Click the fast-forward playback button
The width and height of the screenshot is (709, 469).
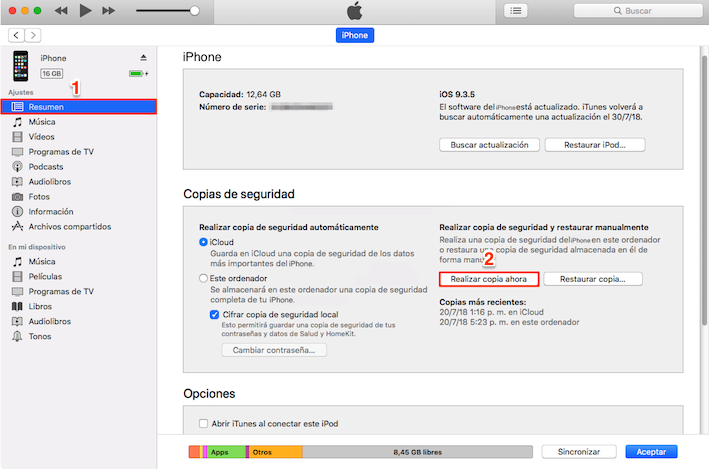click(x=109, y=10)
